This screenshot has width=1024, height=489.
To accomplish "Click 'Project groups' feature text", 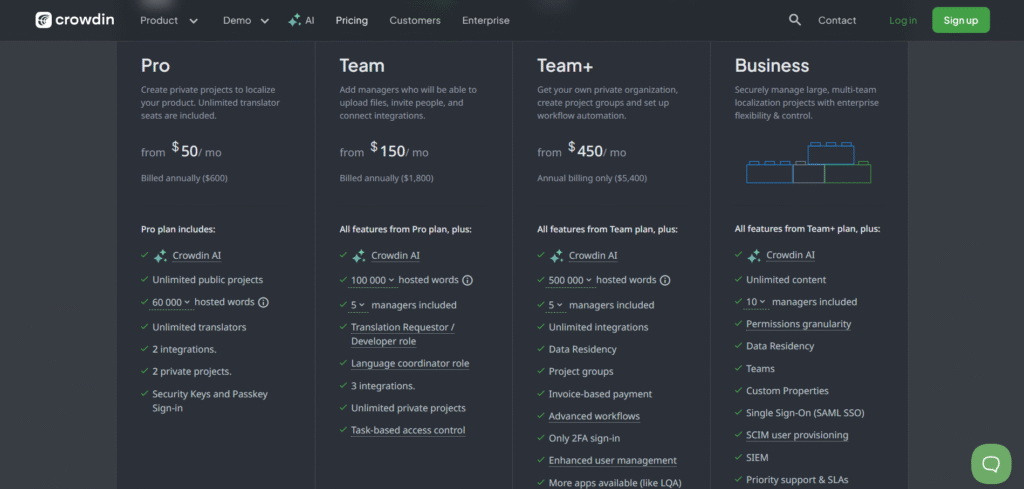I will pyautogui.click(x=581, y=371).
